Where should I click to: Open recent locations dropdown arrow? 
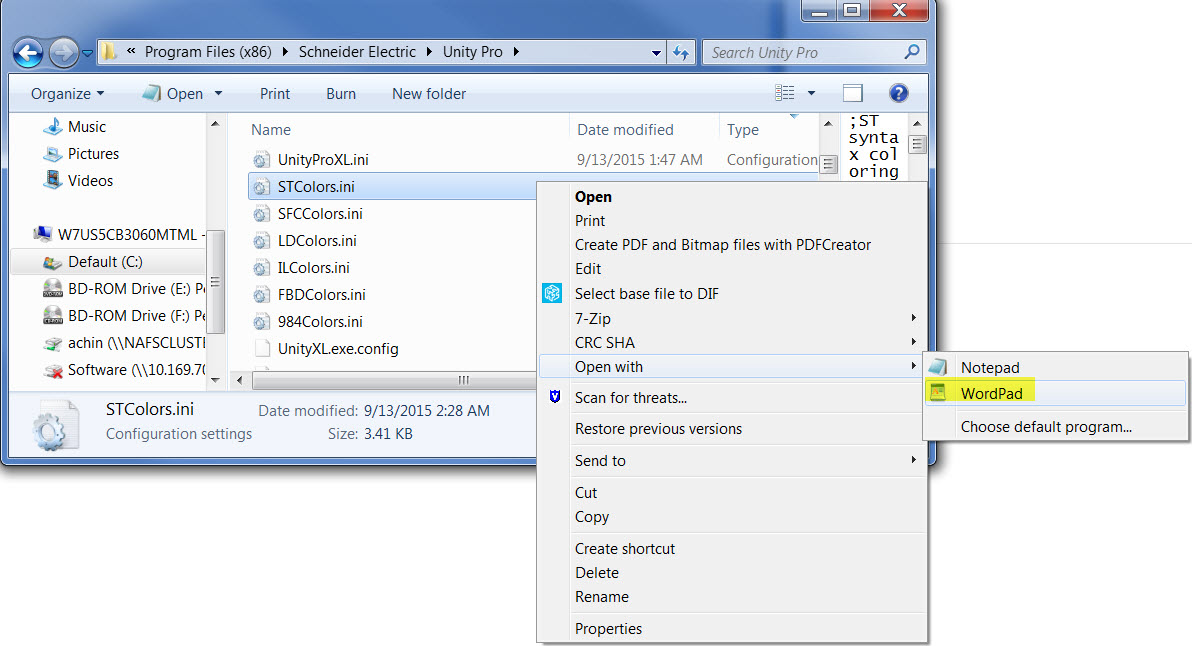coord(87,53)
